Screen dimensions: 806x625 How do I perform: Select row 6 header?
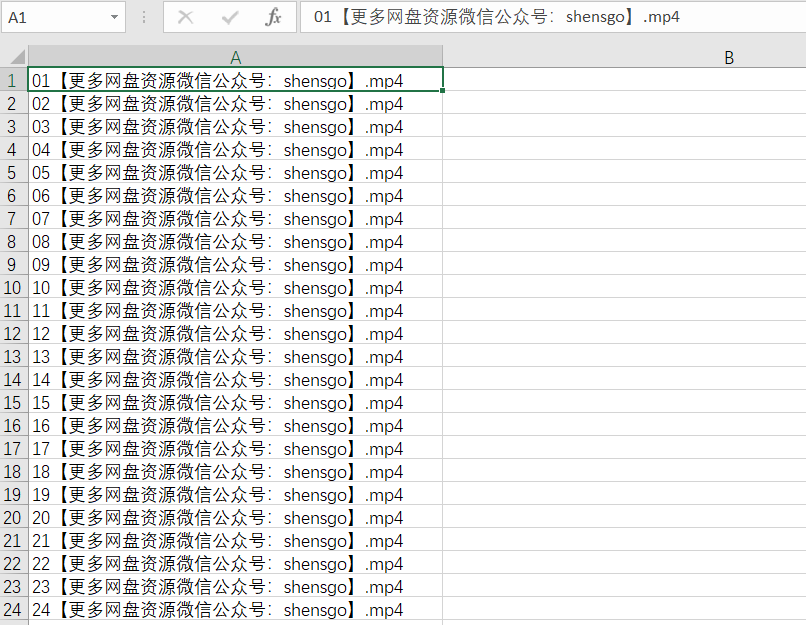tap(12, 196)
